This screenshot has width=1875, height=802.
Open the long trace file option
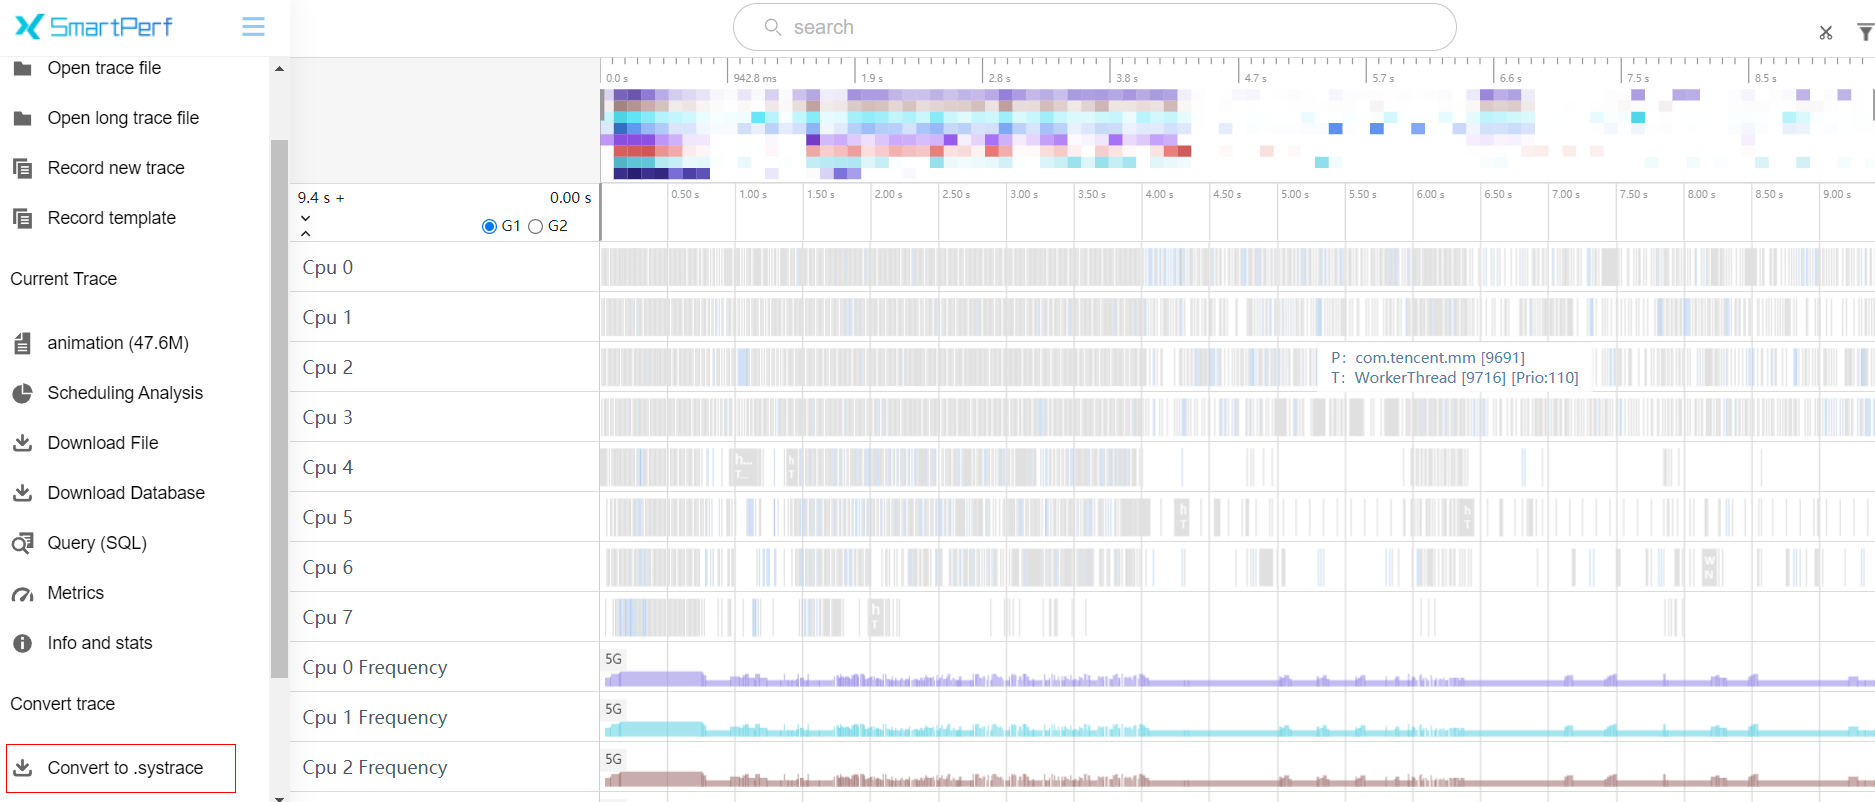coord(123,118)
